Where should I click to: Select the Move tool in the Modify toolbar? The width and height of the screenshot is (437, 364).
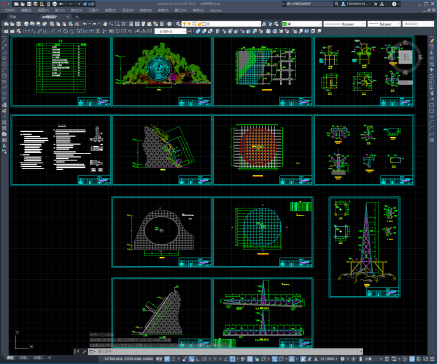pos(432,70)
